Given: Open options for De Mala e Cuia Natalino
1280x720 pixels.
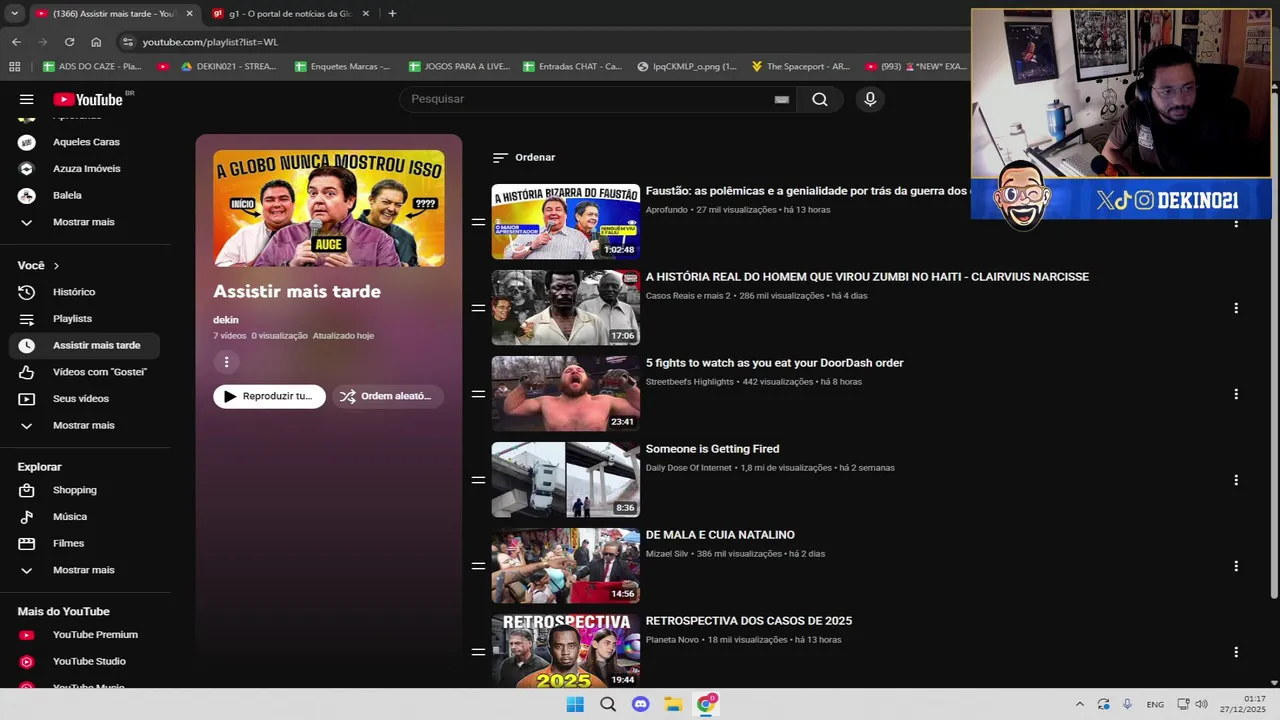Looking at the screenshot, I should coord(1236,566).
